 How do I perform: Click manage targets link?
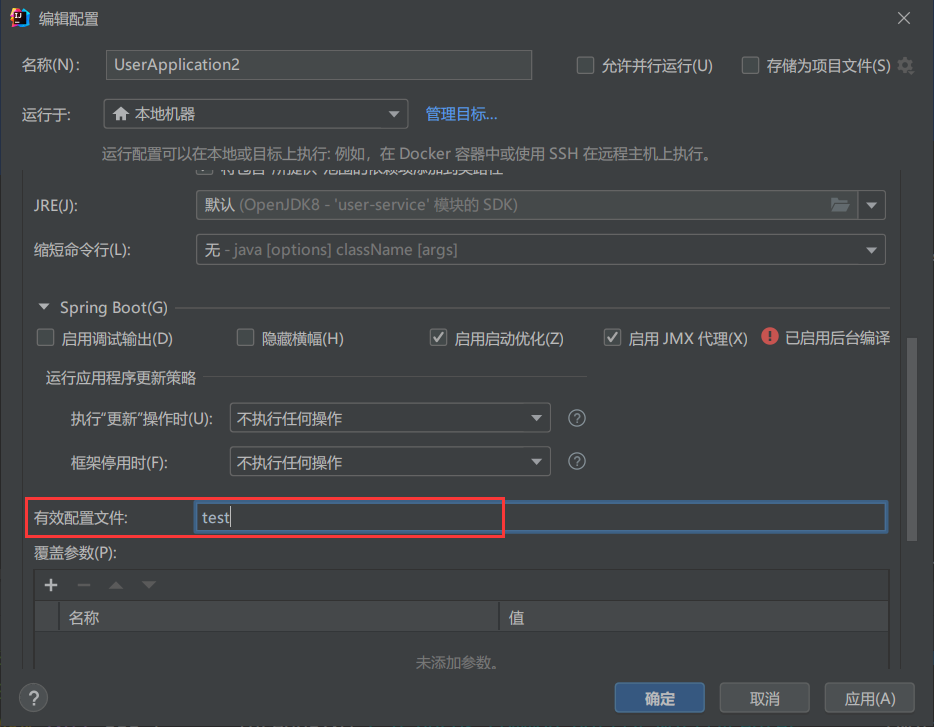461,114
